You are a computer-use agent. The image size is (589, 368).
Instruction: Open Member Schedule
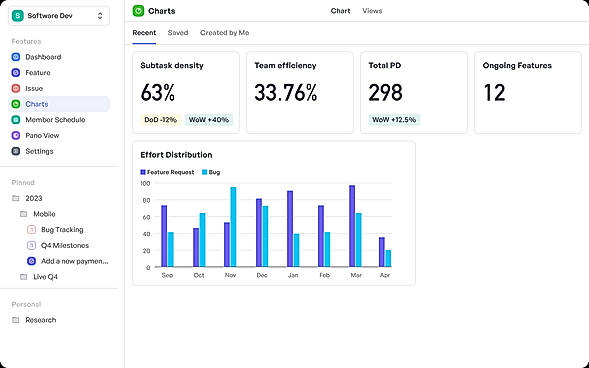[59, 120]
